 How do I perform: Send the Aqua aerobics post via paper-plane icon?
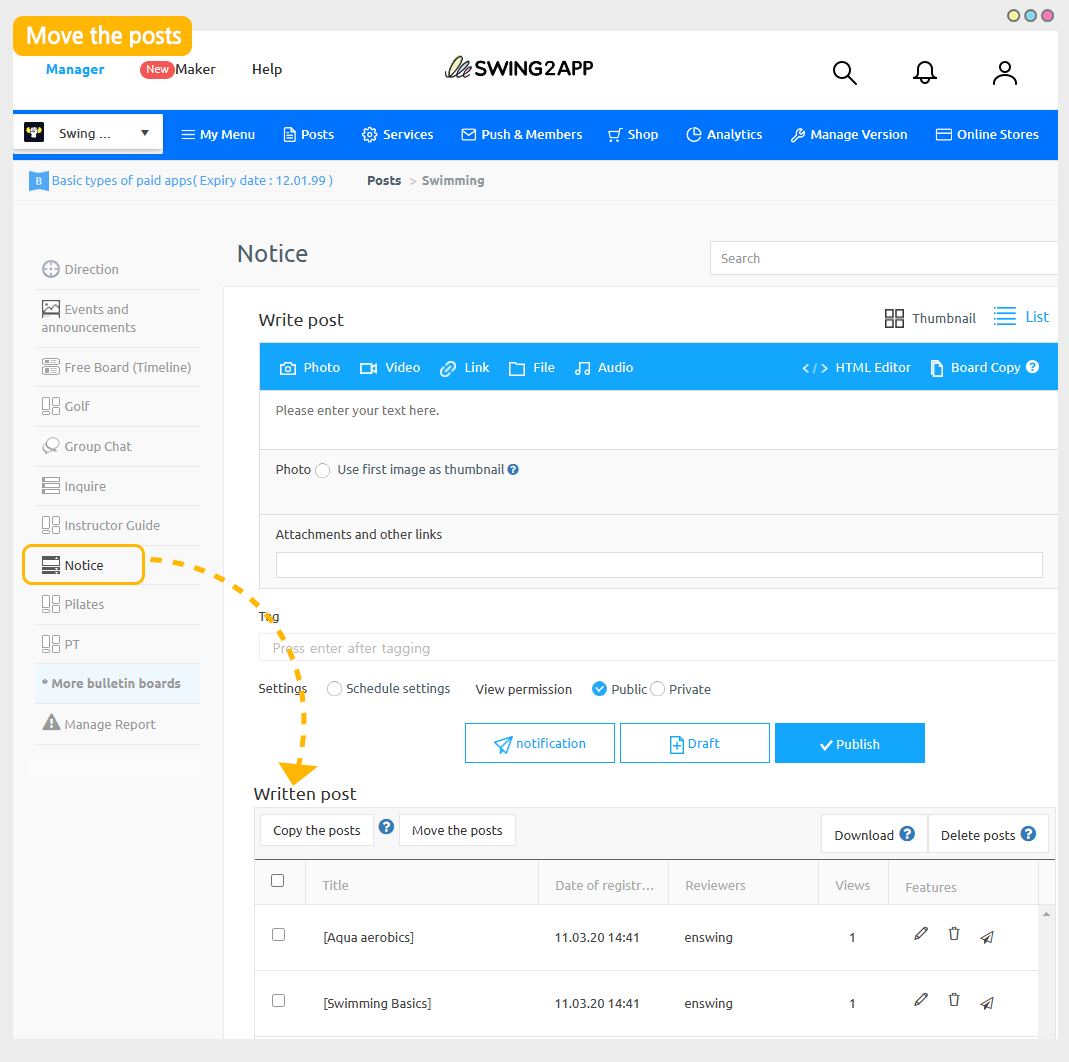[x=987, y=937]
